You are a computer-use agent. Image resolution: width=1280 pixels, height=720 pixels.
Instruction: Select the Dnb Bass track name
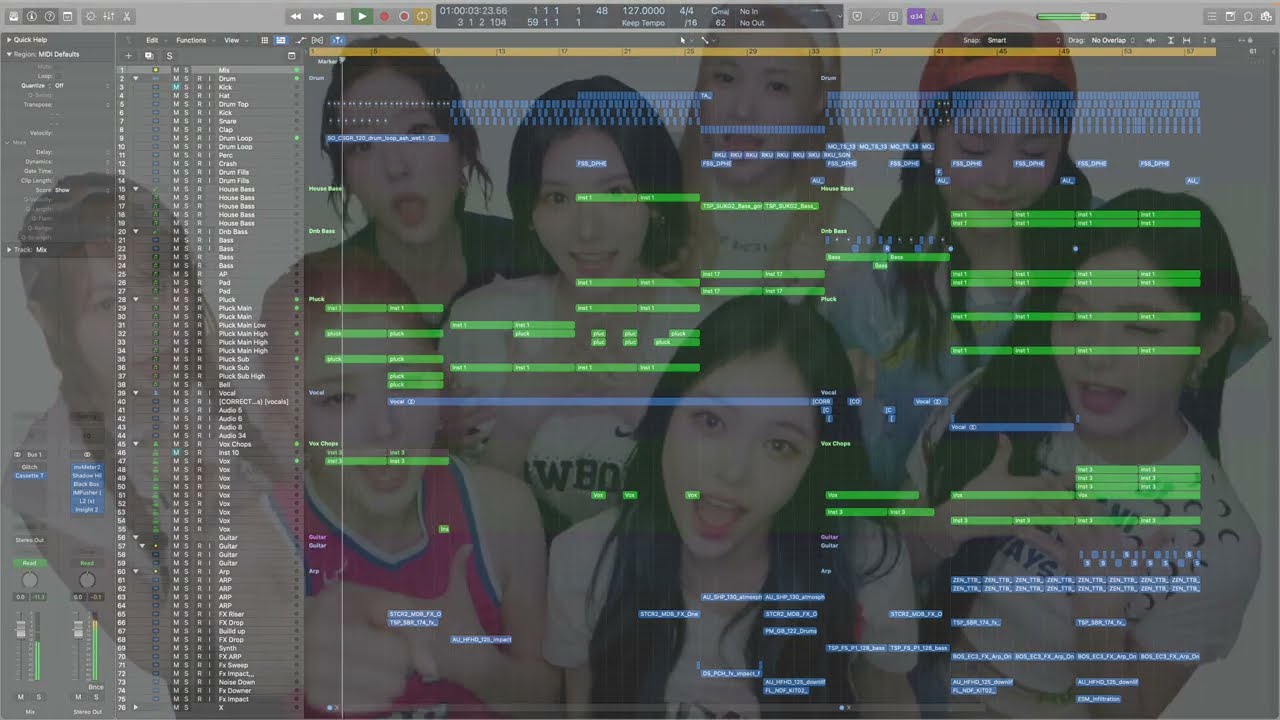tap(233, 232)
